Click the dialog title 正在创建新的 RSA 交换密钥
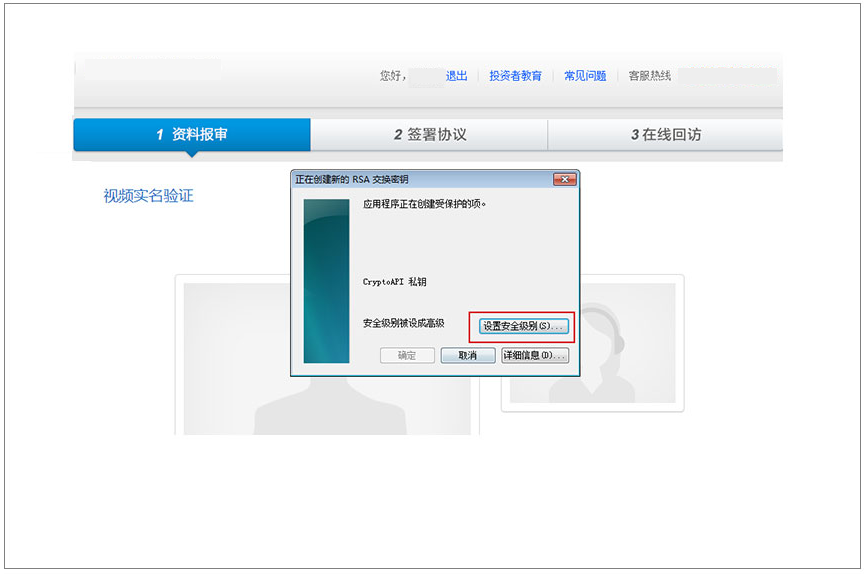 click(x=352, y=180)
